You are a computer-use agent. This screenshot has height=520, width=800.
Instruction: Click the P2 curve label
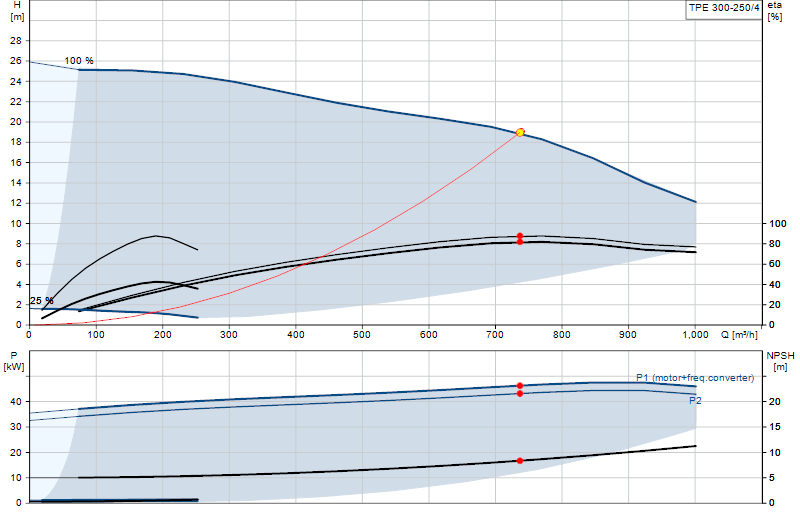[695, 401]
